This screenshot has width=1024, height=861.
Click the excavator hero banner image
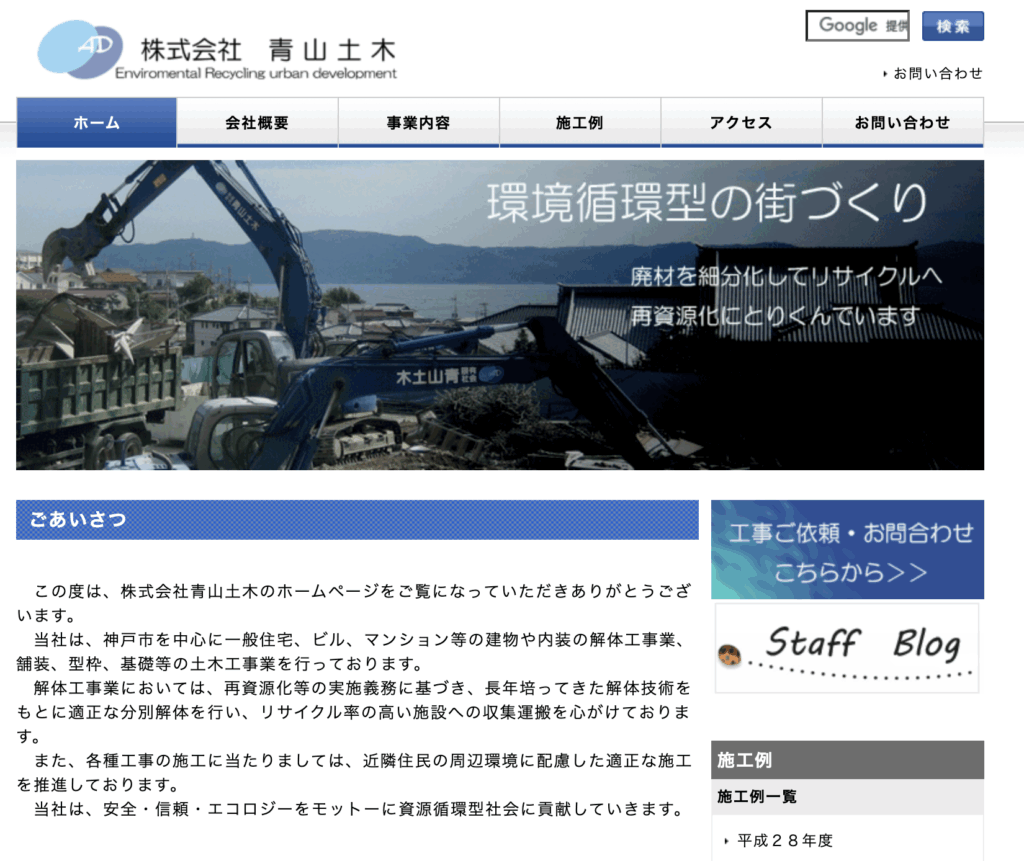point(500,315)
